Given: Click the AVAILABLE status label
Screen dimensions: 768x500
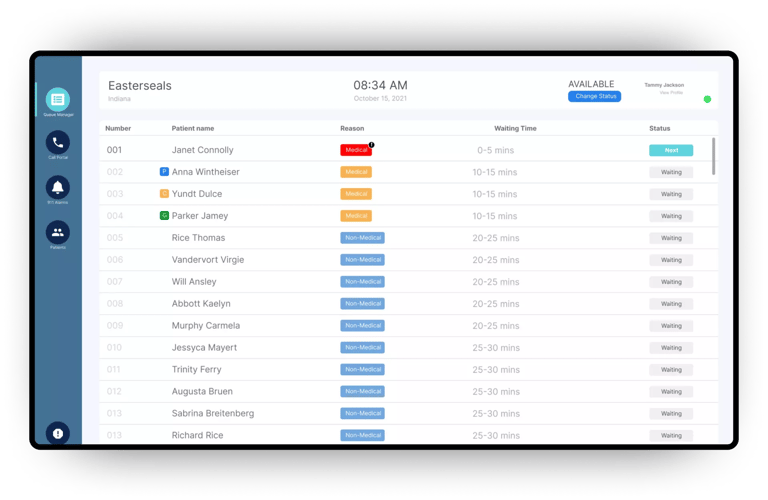Looking at the screenshot, I should 591,84.
